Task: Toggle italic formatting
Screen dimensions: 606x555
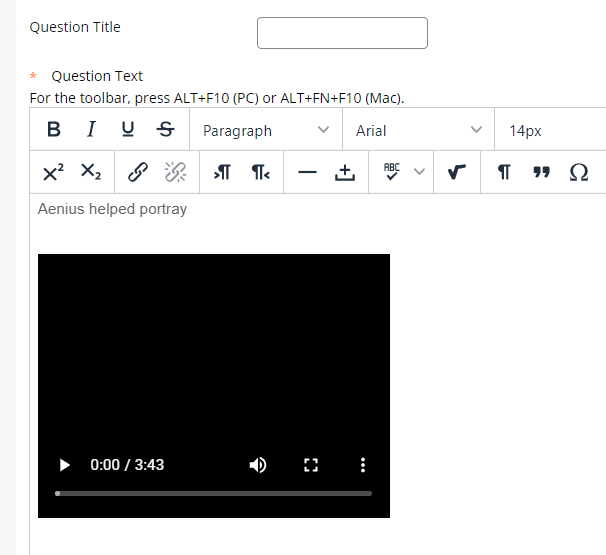Action: click(91, 129)
